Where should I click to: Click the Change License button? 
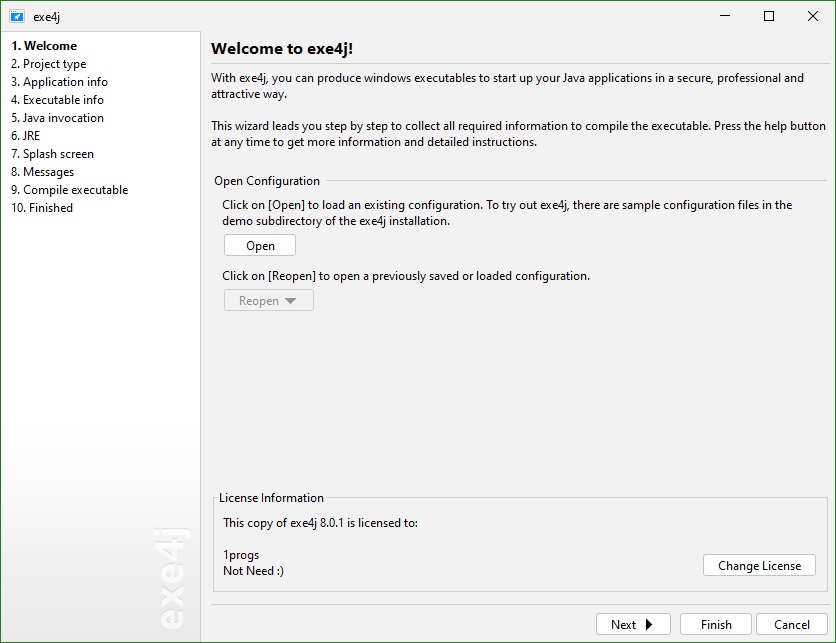click(759, 565)
